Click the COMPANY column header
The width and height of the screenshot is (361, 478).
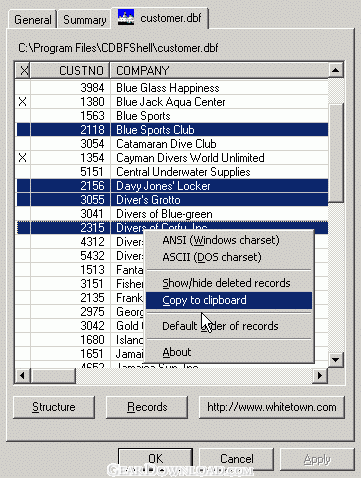click(219, 71)
